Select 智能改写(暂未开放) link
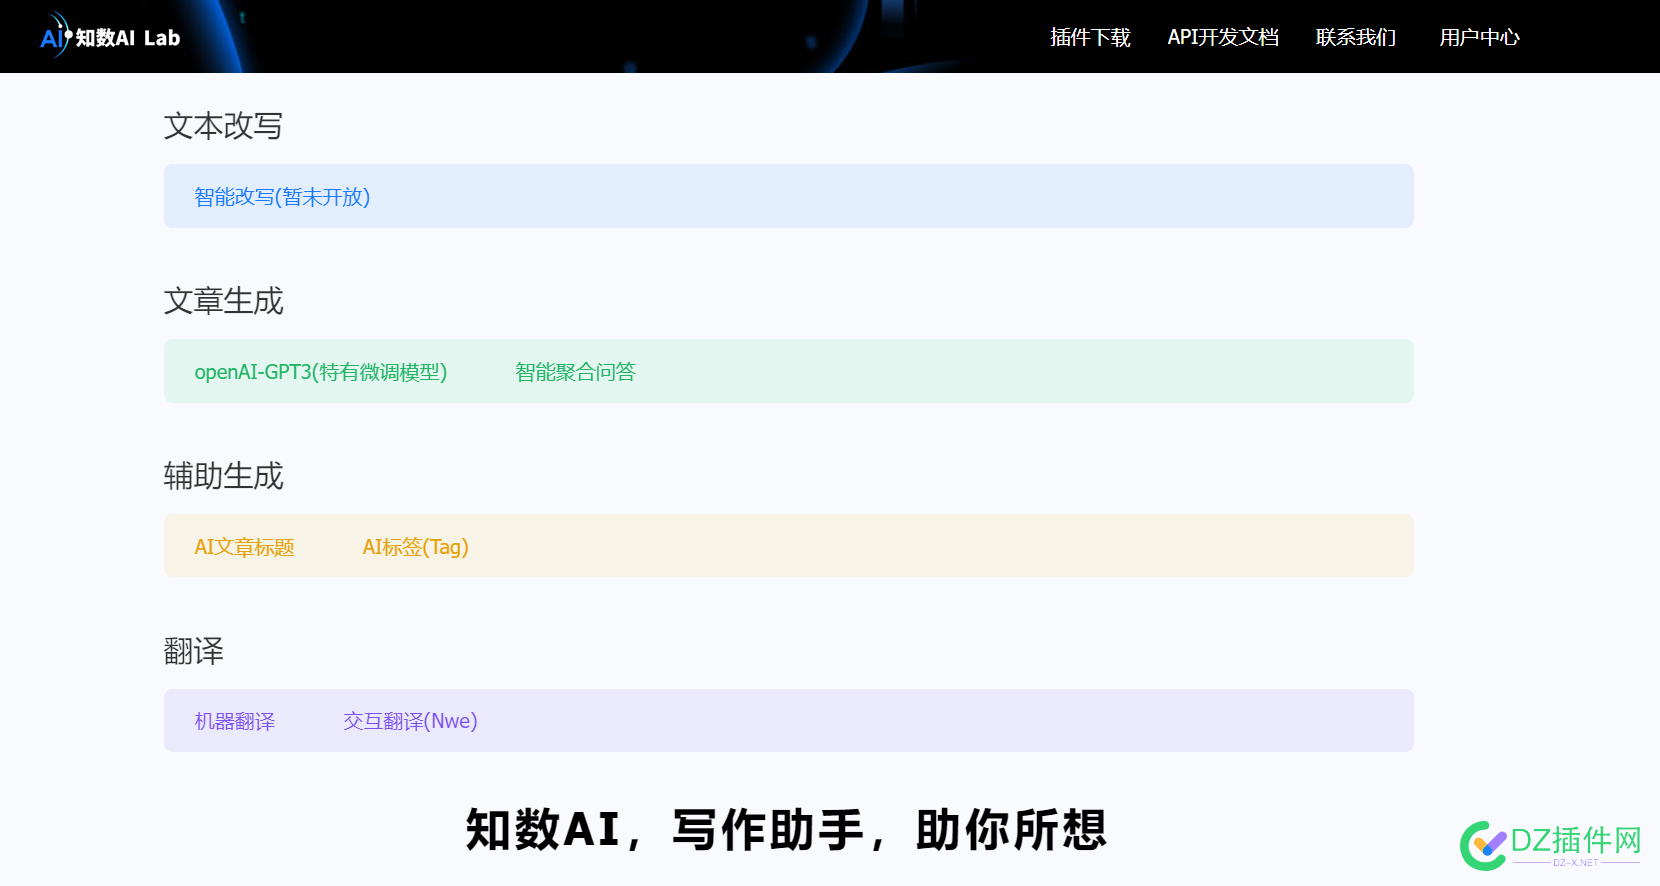1660x886 pixels. click(x=282, y=197)
